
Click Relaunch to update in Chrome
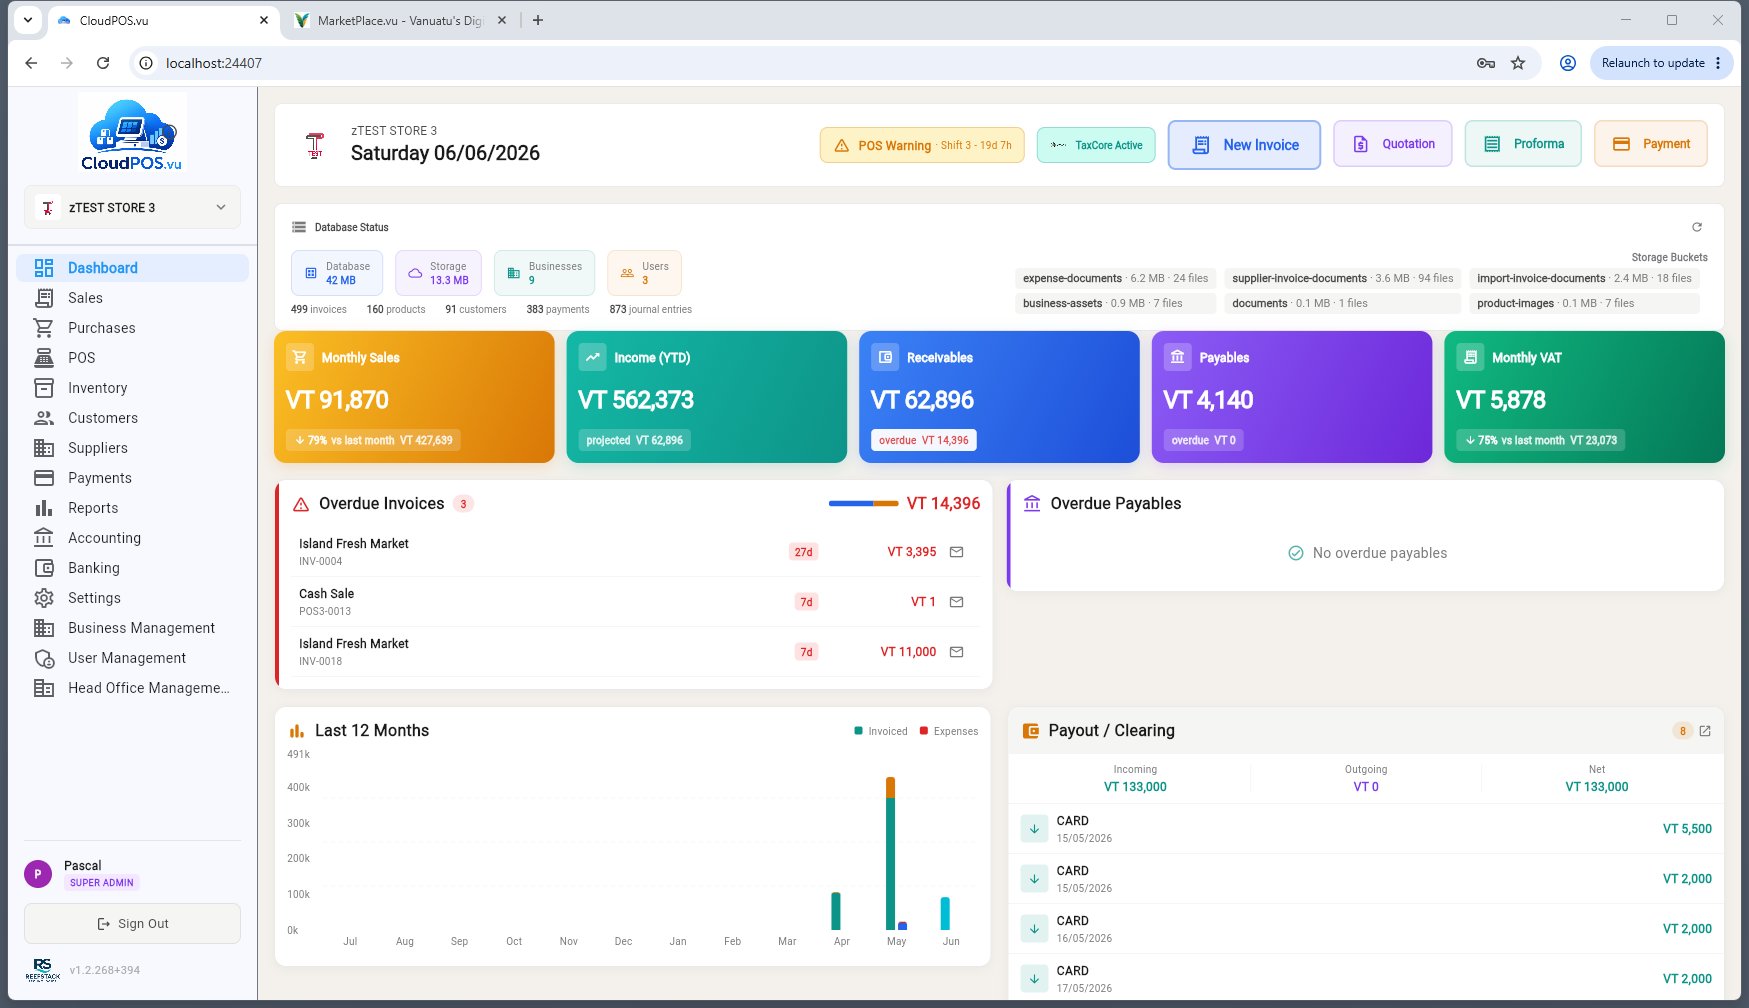pos(1661,63)
